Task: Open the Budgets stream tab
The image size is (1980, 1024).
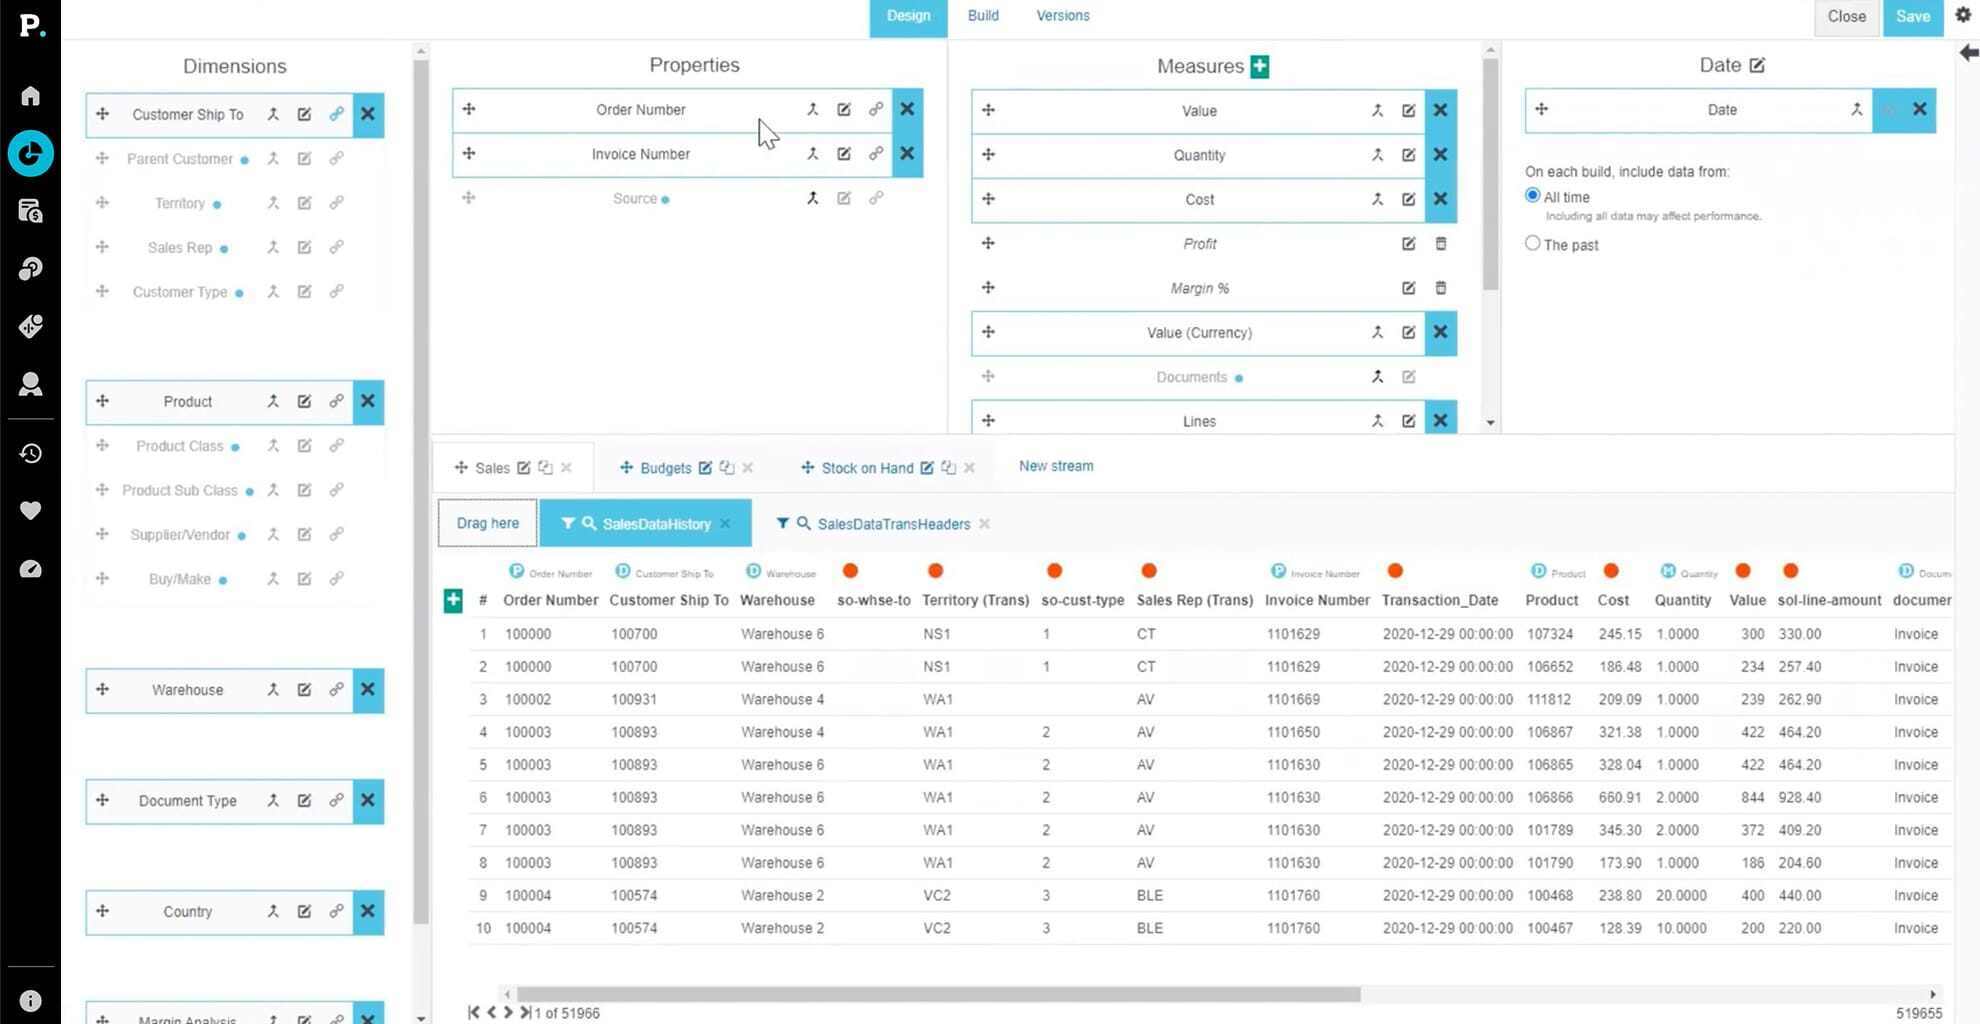Action: [x=665, y=468]
